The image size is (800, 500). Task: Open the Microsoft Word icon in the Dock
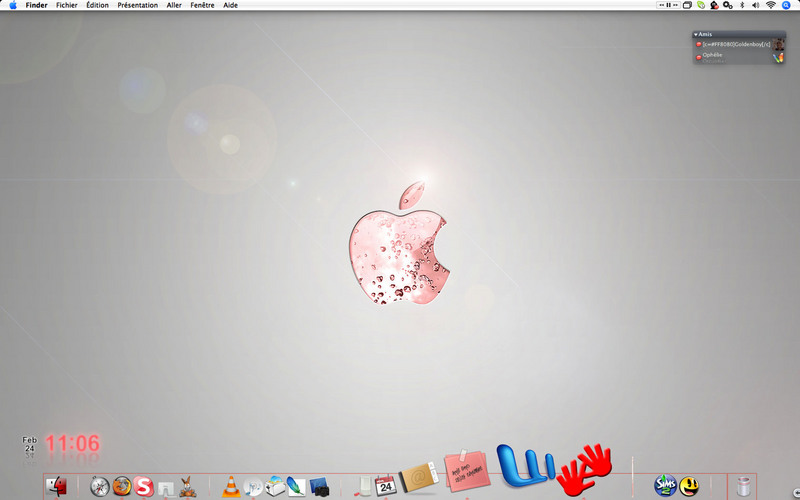coord(526,465)
